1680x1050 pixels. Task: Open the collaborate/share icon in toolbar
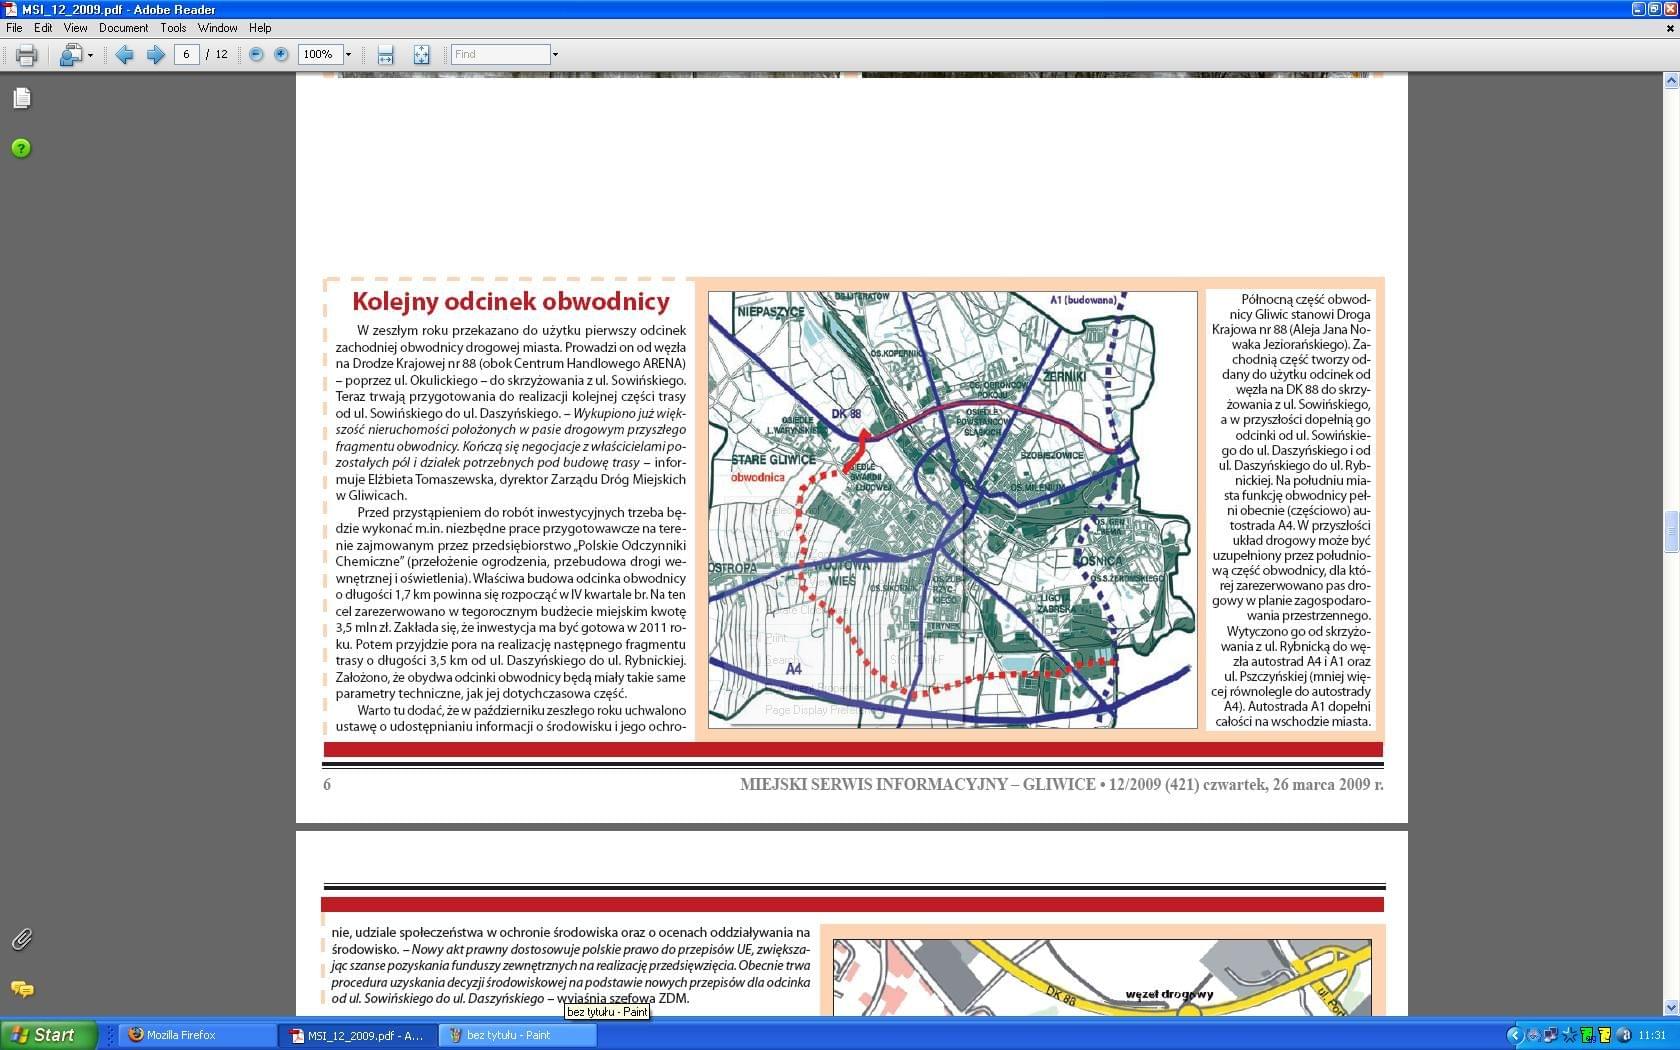pyautogui.click(x=70, y=55)
